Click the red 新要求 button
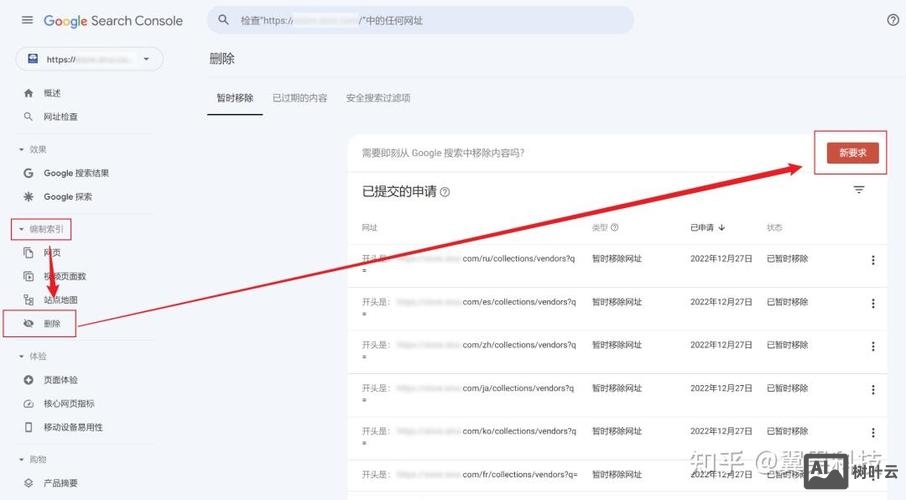This screenshot has width=906, height=500. (x=852, y=153)
